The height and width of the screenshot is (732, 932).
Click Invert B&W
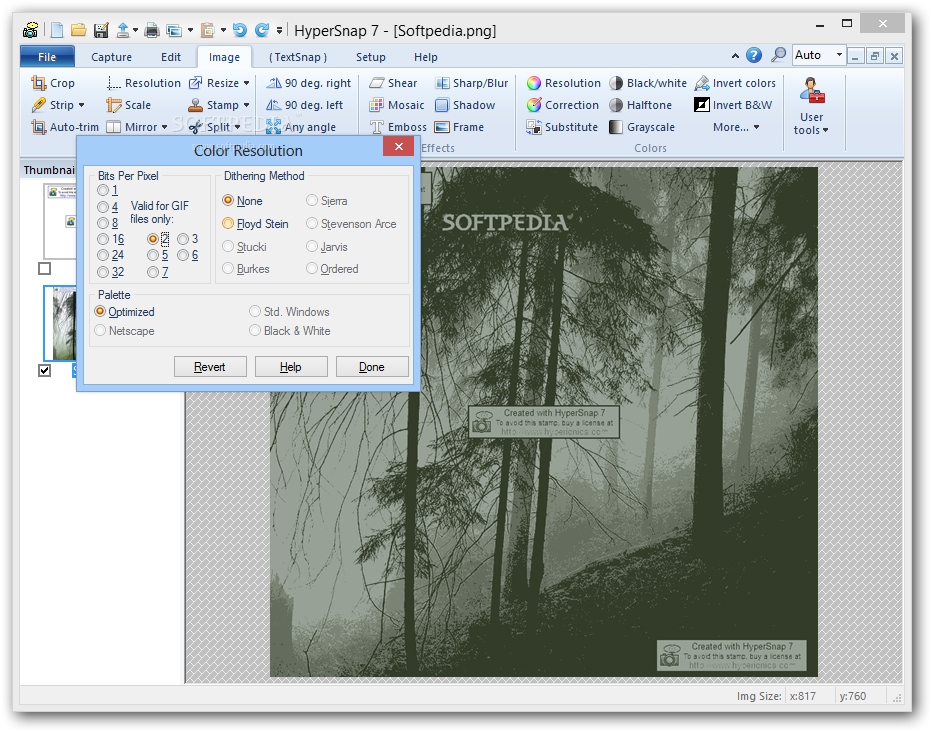733,105
